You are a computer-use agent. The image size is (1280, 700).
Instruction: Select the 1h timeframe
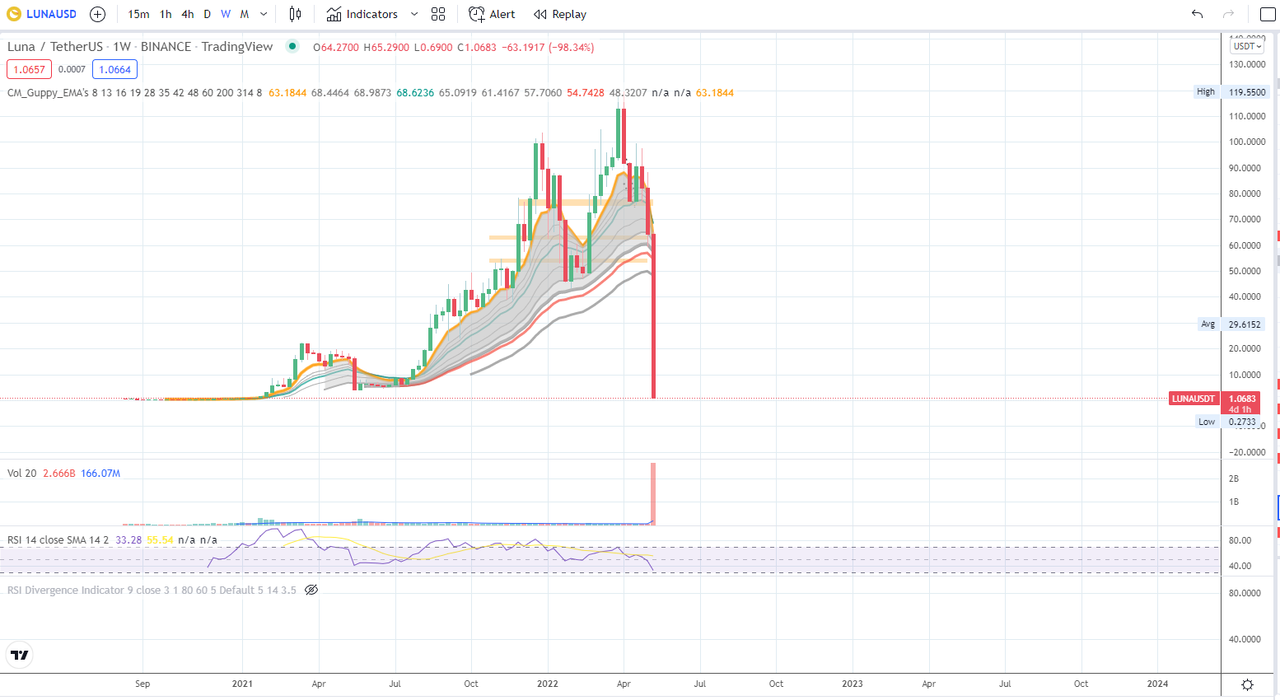pyautogui.click(x=165, y=14)
